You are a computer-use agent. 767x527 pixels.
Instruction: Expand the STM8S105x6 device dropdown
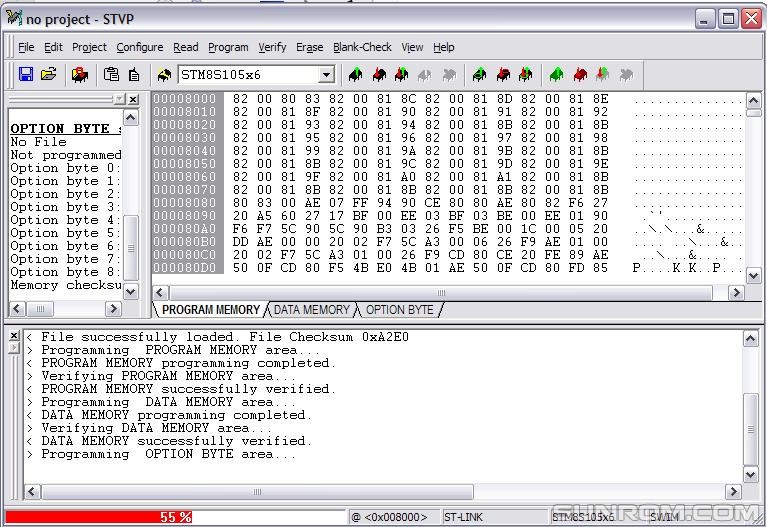[326, 75]
